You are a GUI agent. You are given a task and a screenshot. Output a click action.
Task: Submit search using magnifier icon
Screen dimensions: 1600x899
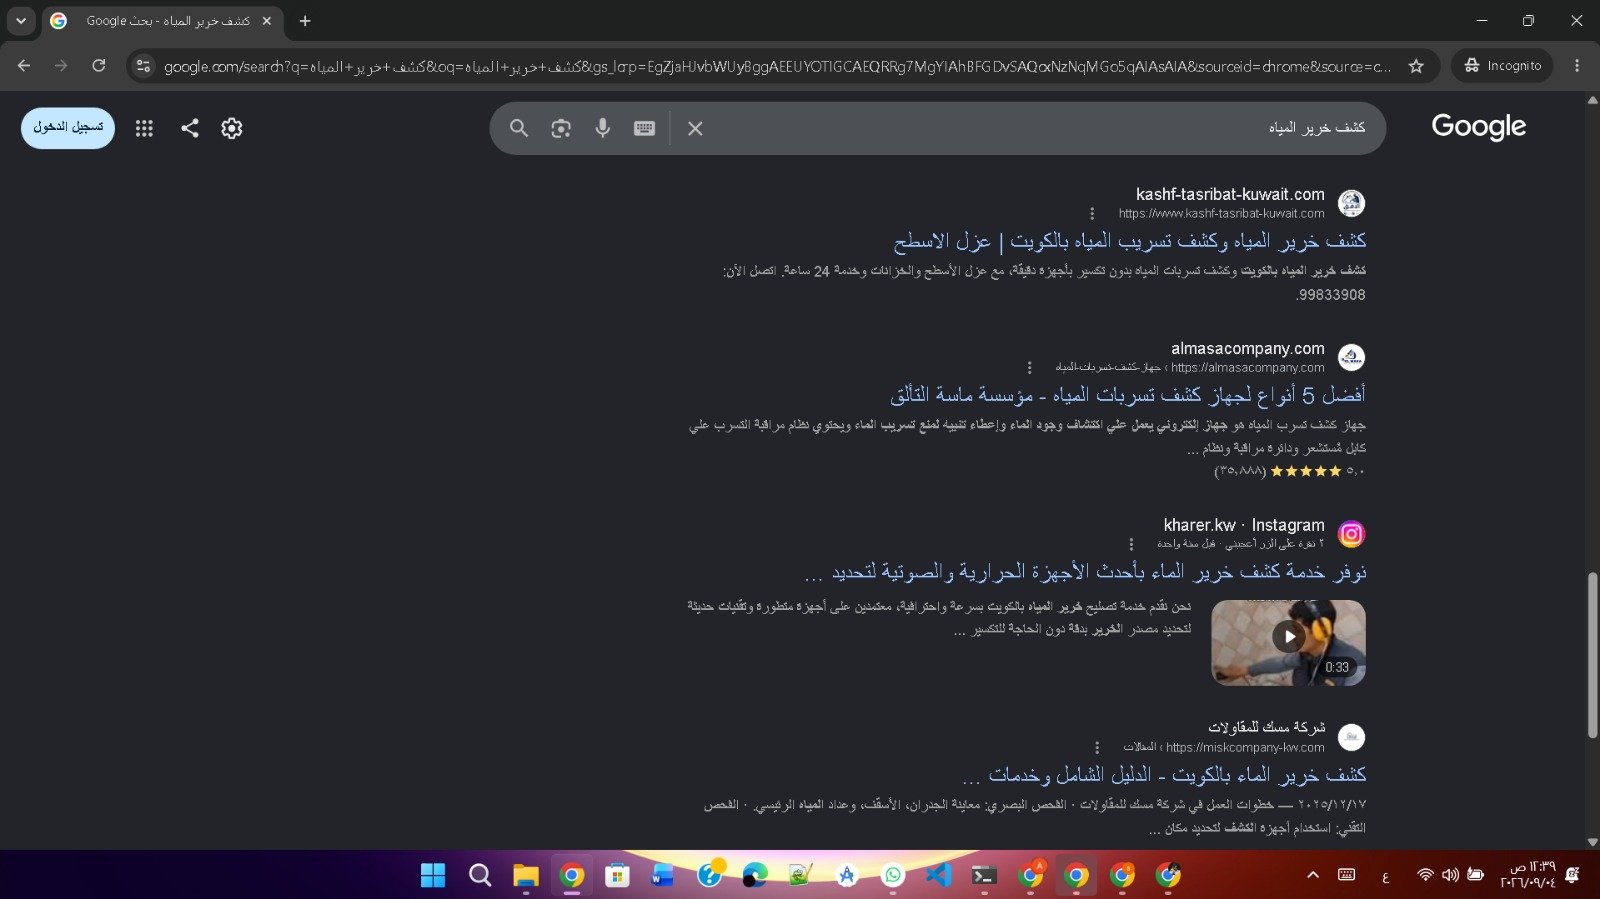(519, 128)
